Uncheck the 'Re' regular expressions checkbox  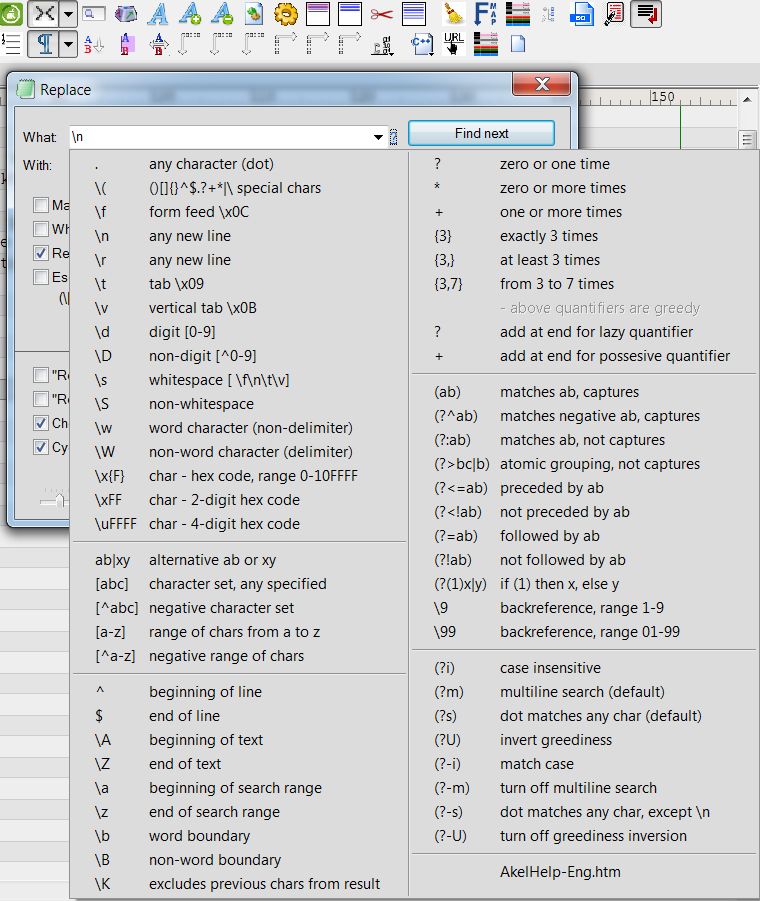point(41,253)
